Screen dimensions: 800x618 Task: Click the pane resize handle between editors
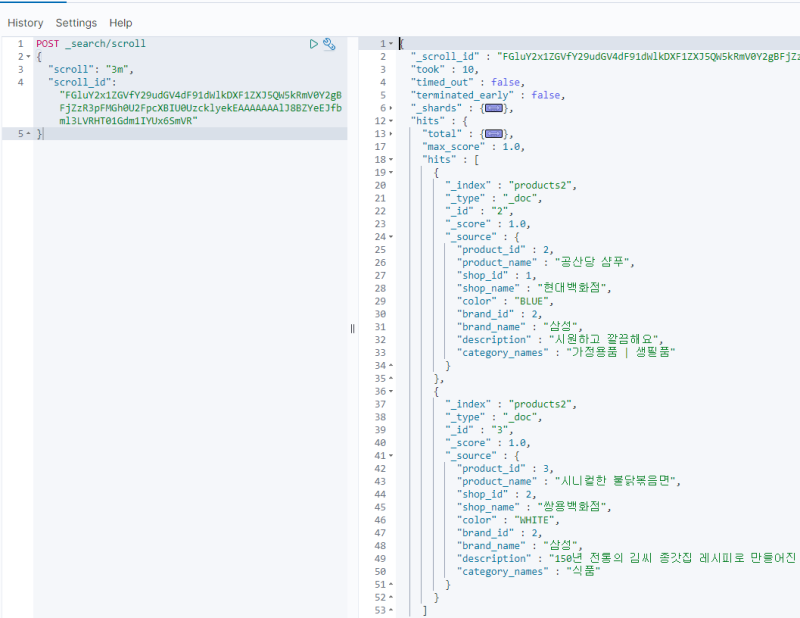pos(352,328)
